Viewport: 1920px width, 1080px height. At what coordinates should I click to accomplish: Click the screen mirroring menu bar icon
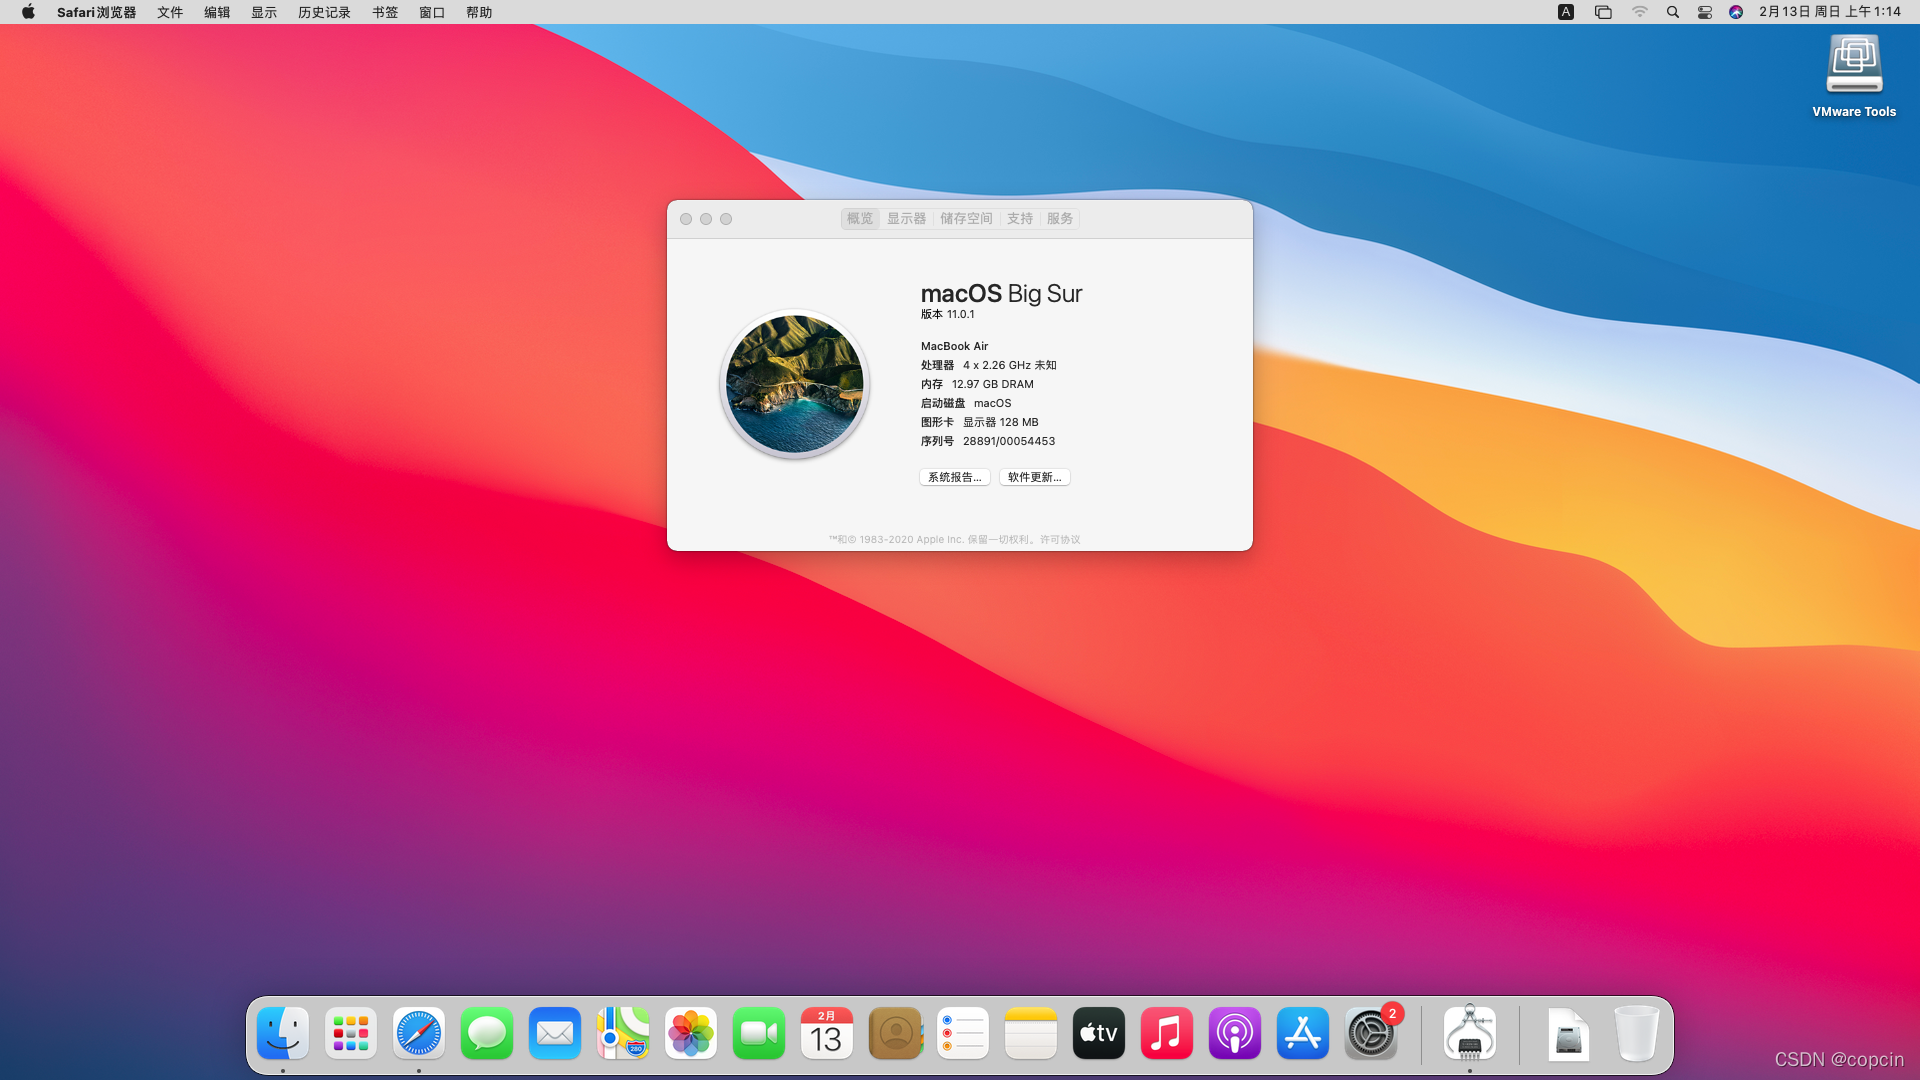[x=1603, y=12]
